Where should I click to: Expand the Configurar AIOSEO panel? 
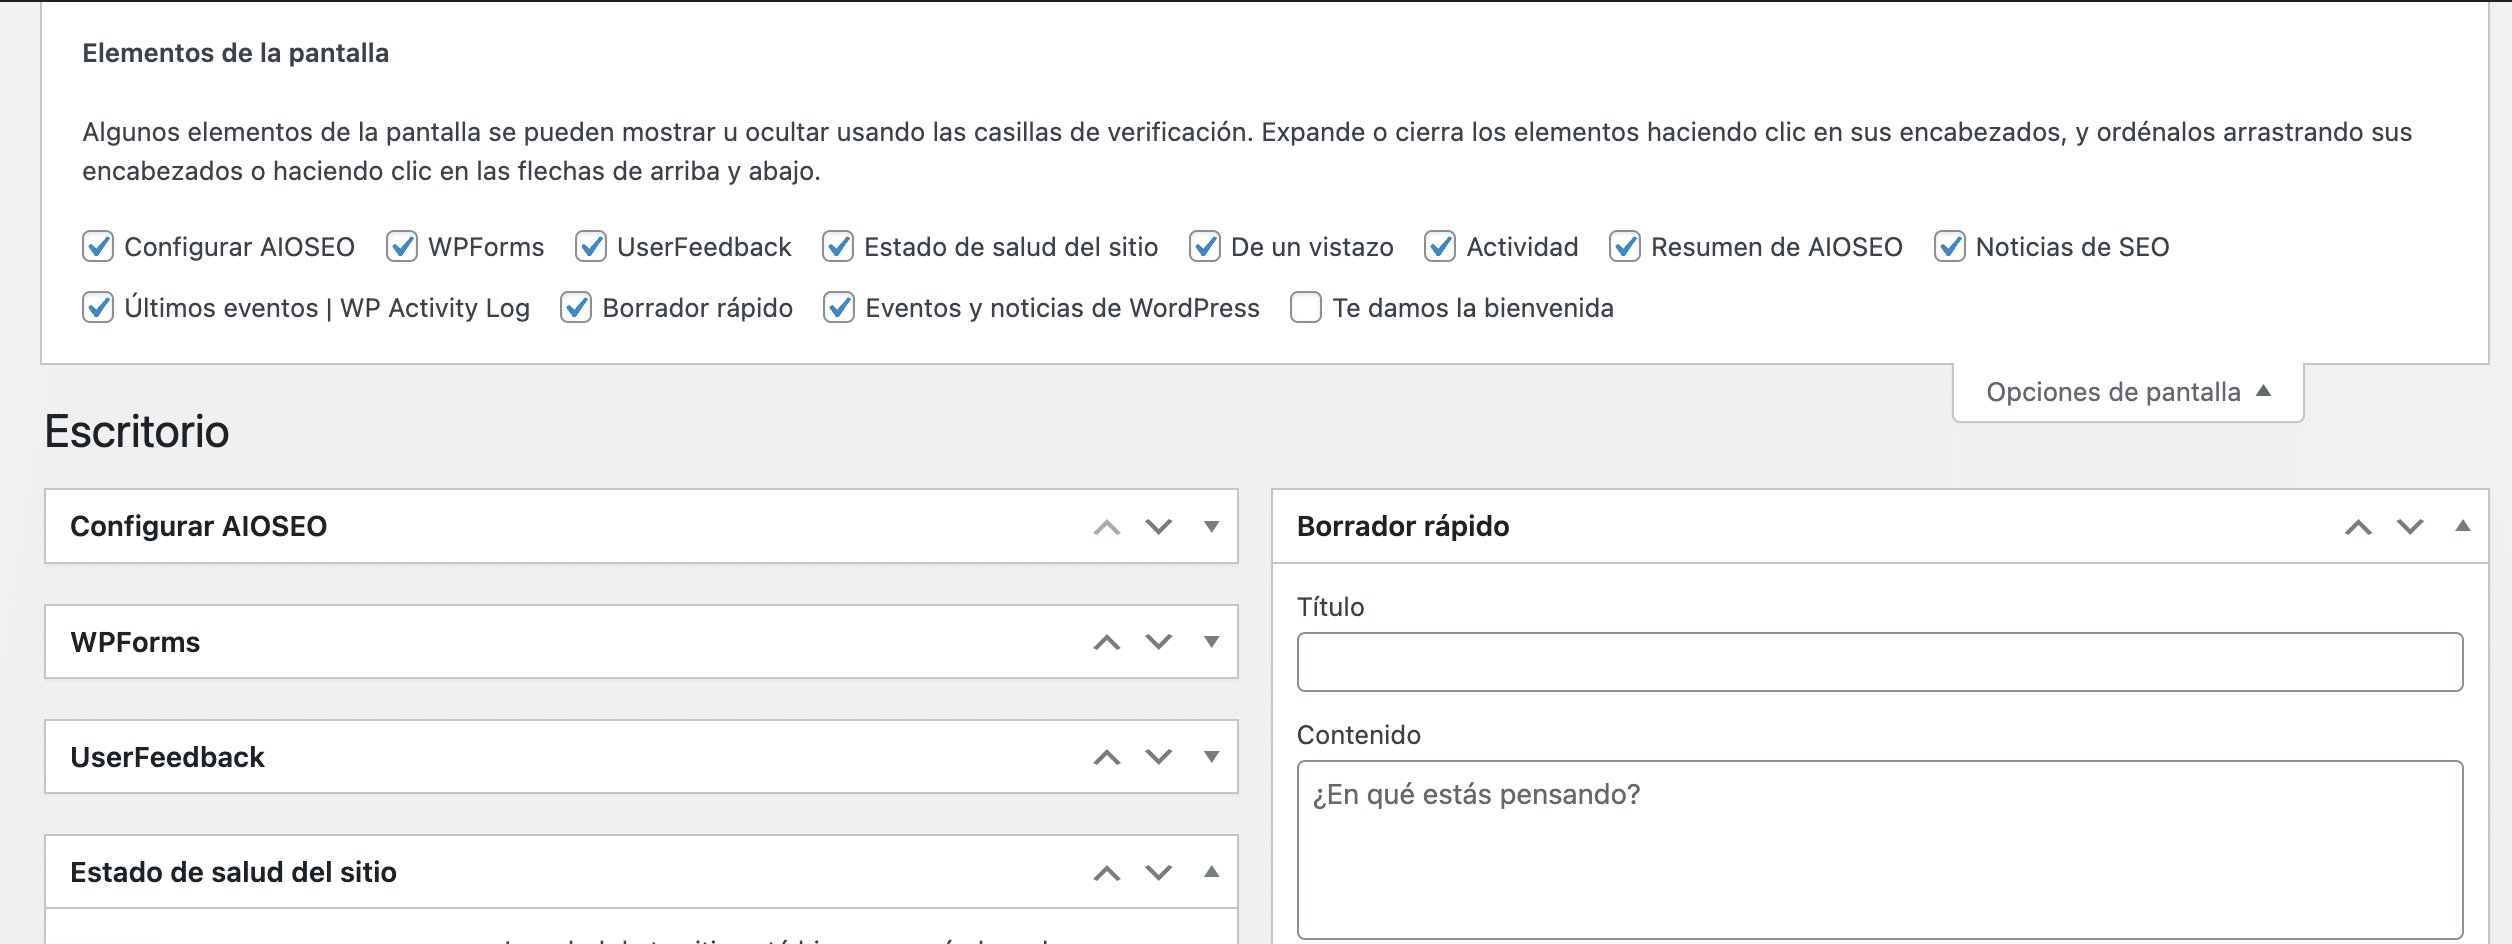(x=1211, y=527)
